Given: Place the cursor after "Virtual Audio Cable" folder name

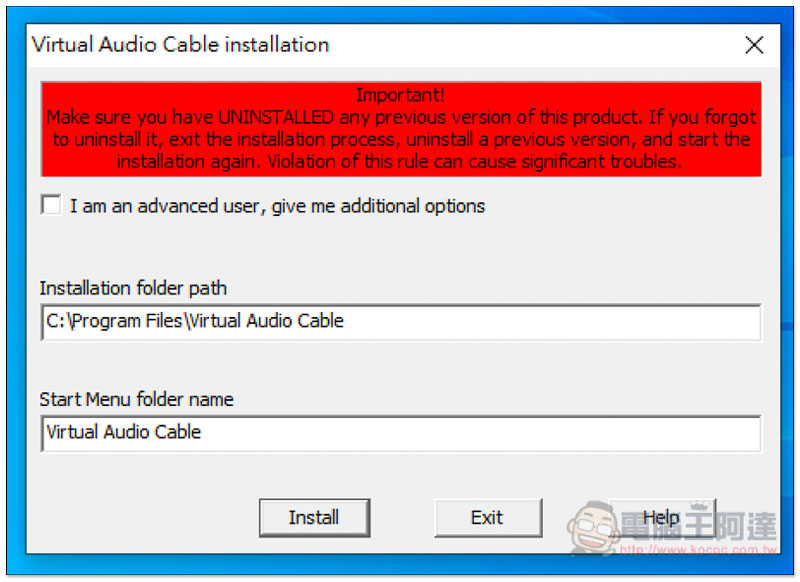Looking at the screenshot, I should pos(202,433).
